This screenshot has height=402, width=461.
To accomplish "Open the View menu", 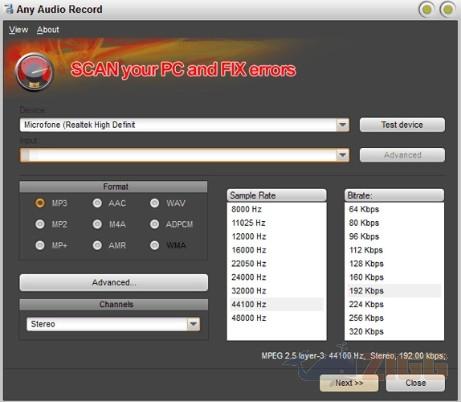I will [x=18, y=30].
